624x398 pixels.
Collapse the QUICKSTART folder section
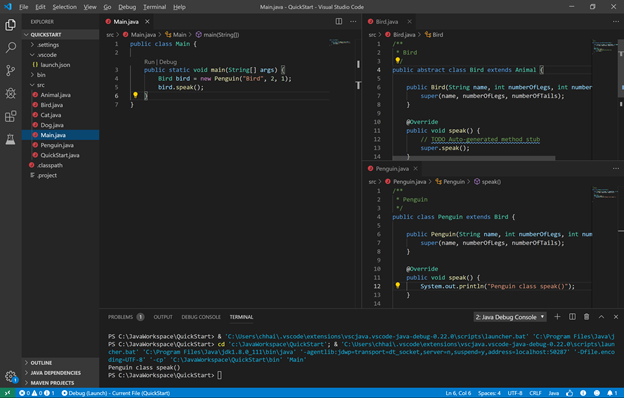tap(60, 35)
